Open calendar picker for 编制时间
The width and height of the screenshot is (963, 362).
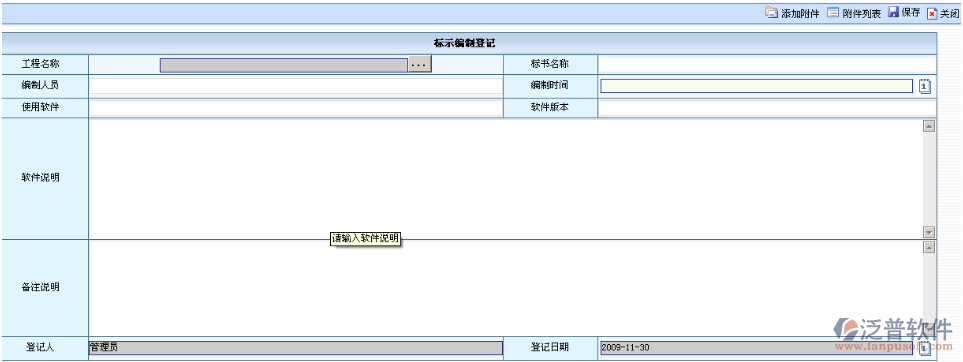pyautogui.click(x=925, y=86)
